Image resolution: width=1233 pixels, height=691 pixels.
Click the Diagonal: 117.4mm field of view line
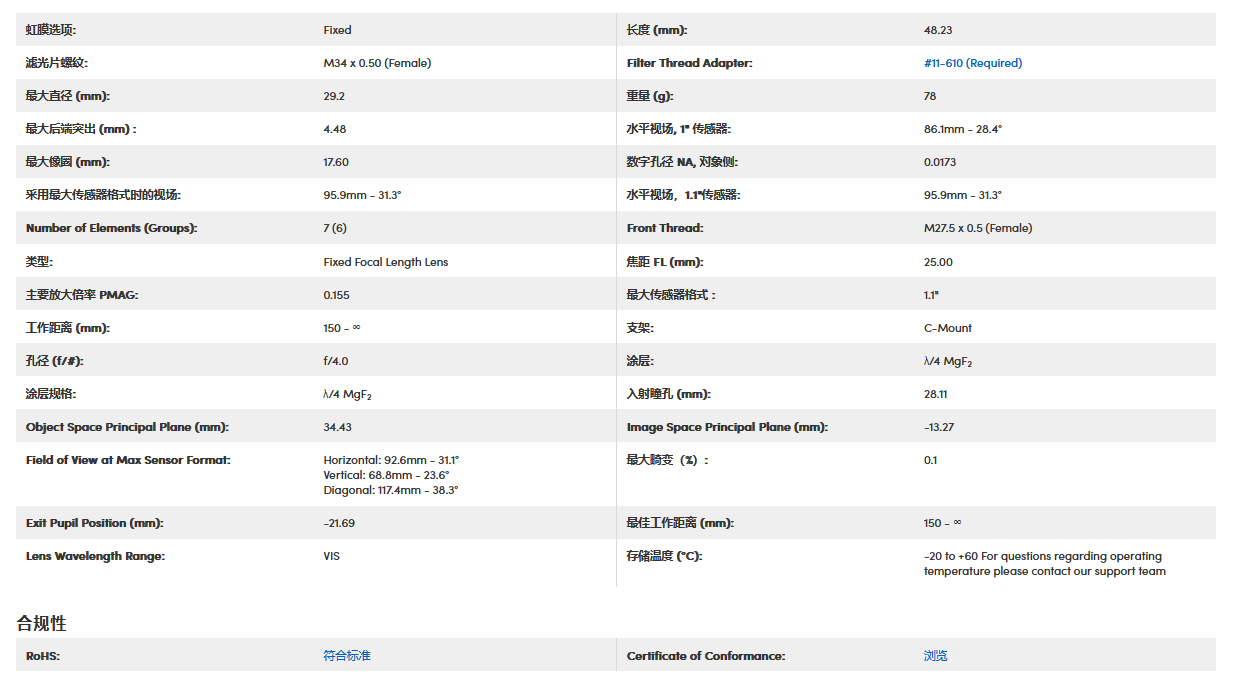click(390, 490)
